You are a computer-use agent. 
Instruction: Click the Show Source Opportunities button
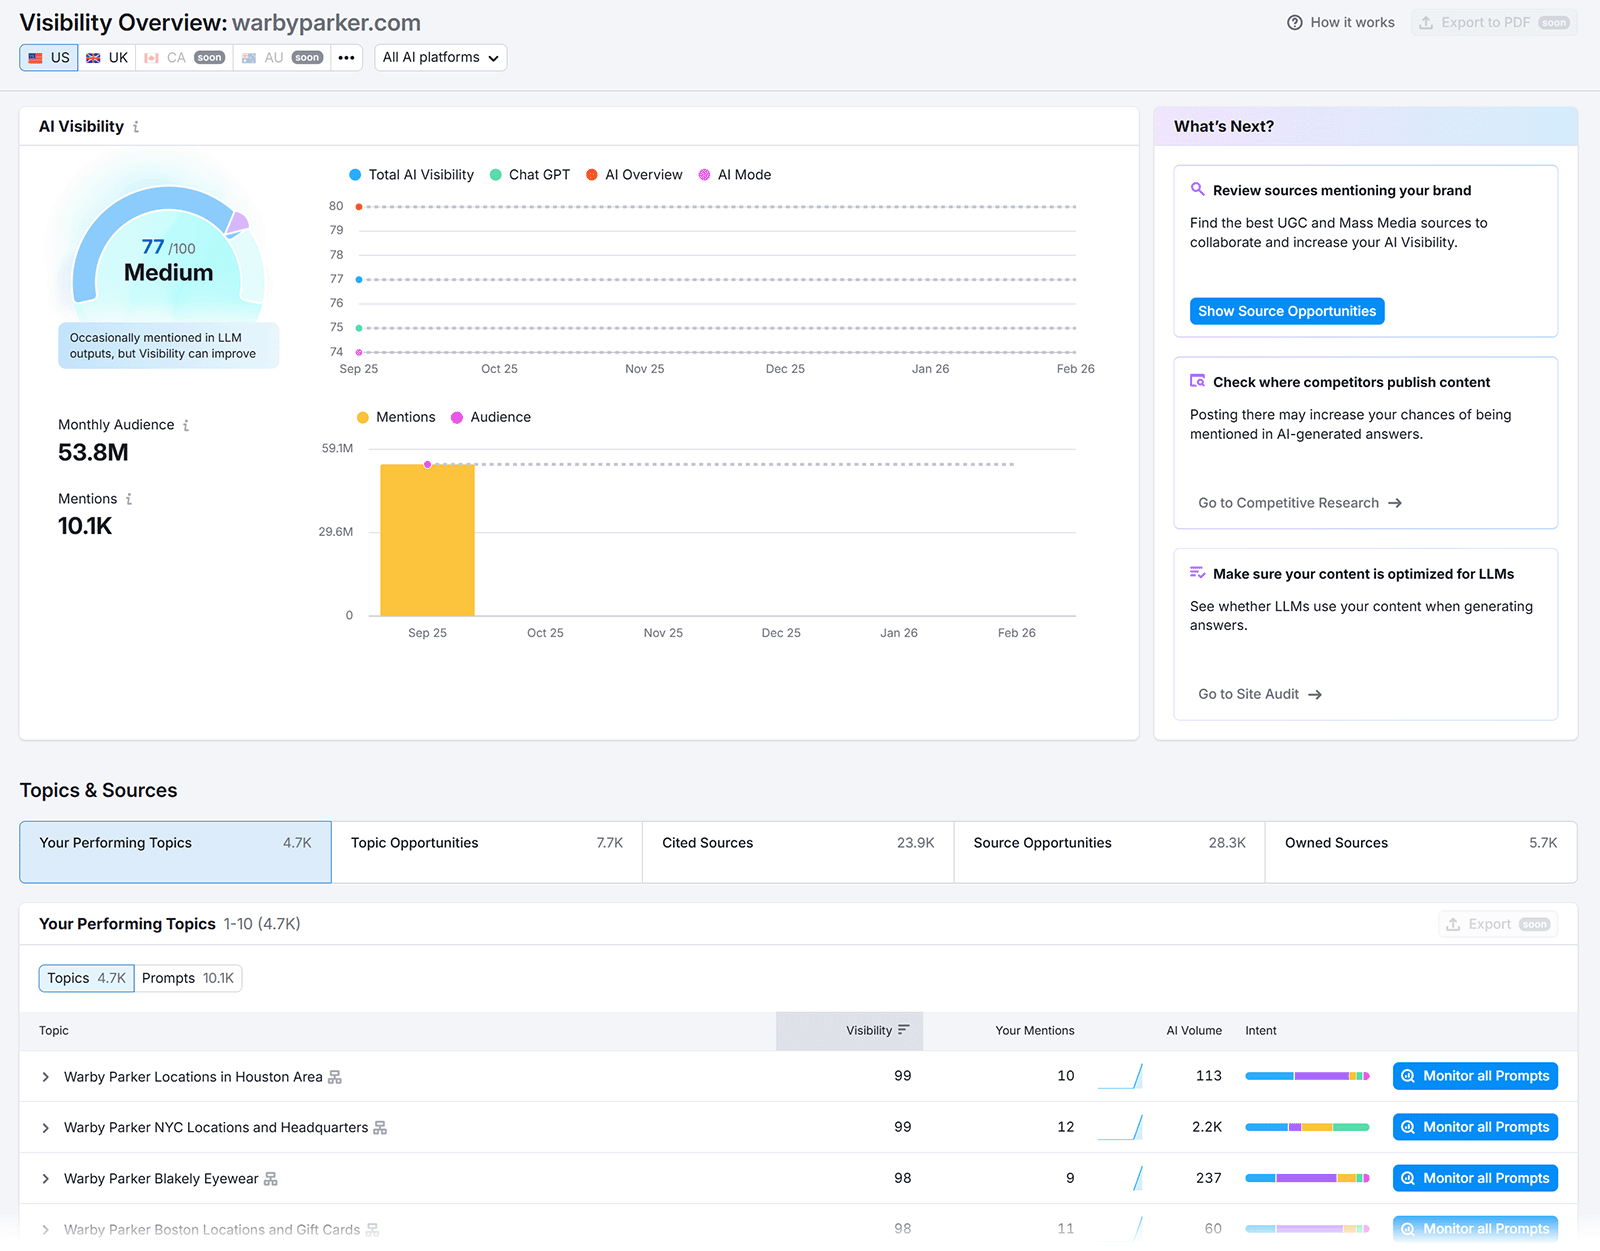point(1286,311)
